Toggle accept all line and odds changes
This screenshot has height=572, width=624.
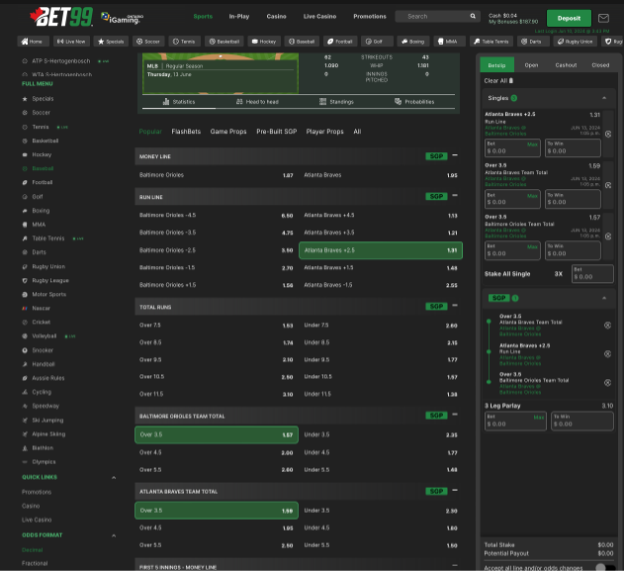(602, 567)
